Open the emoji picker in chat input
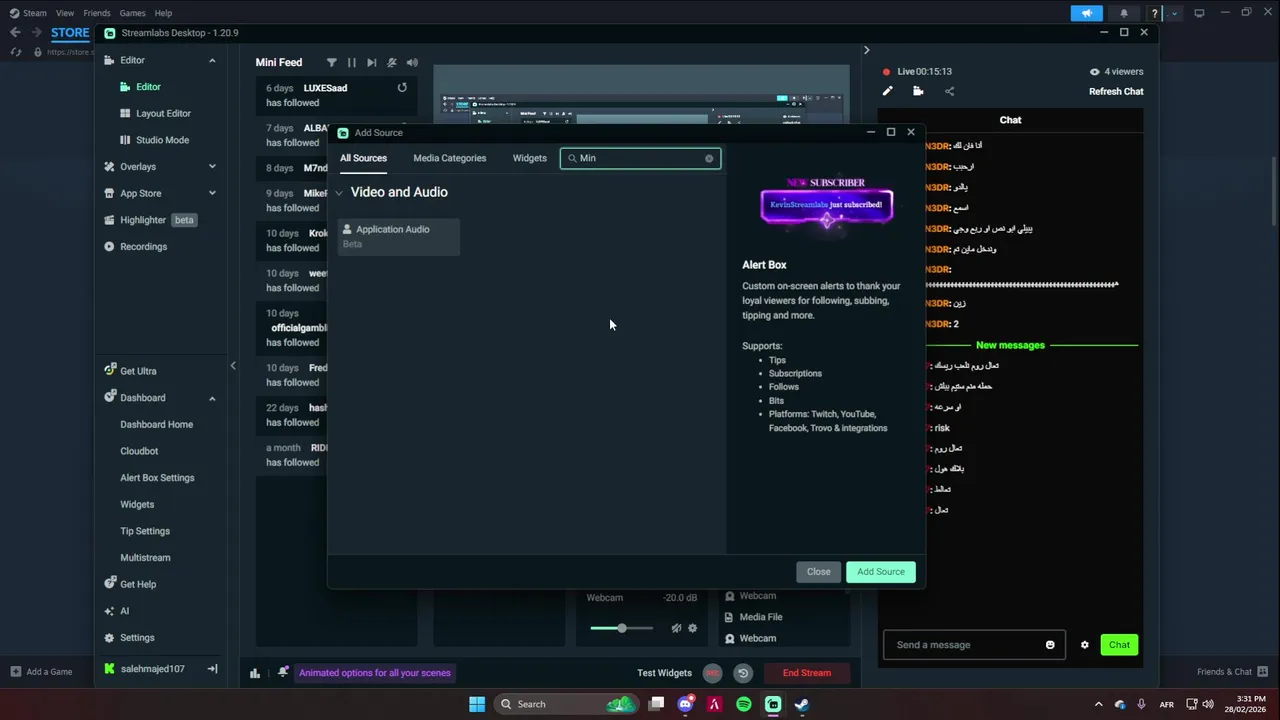The height and width of the screenshot is (720, 1280). coord(1050,645)
